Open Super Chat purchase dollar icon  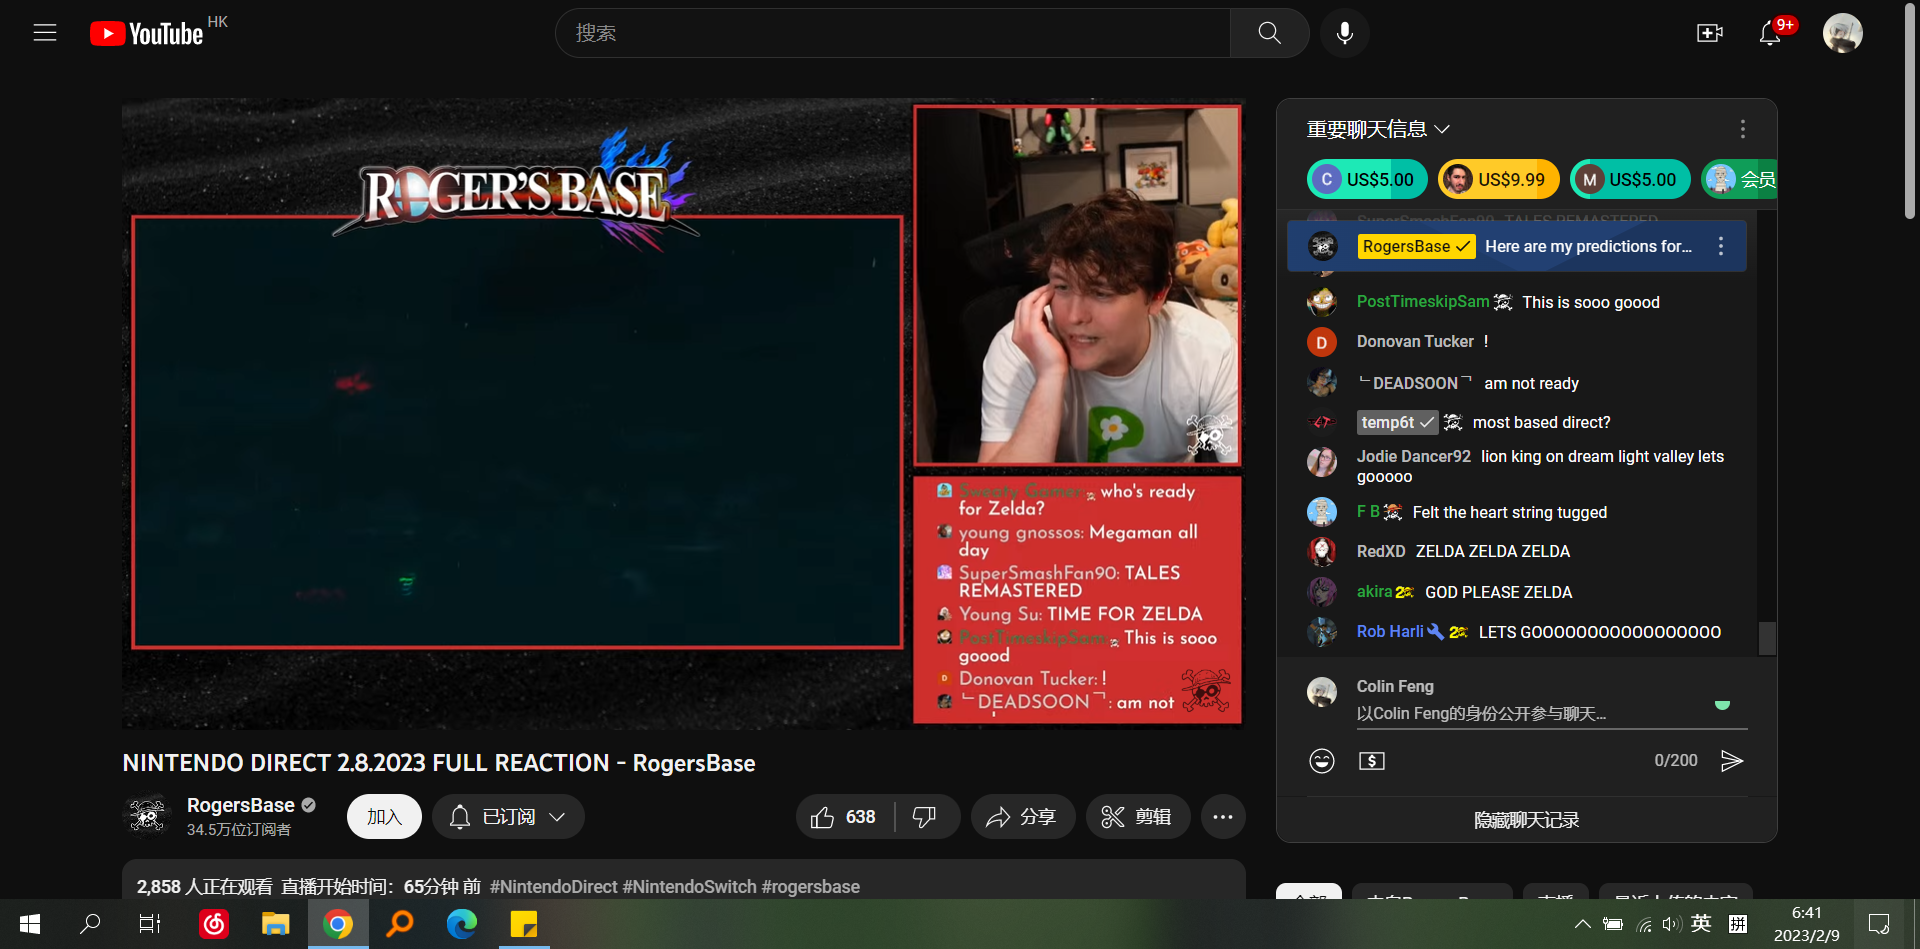[1372, 761]
